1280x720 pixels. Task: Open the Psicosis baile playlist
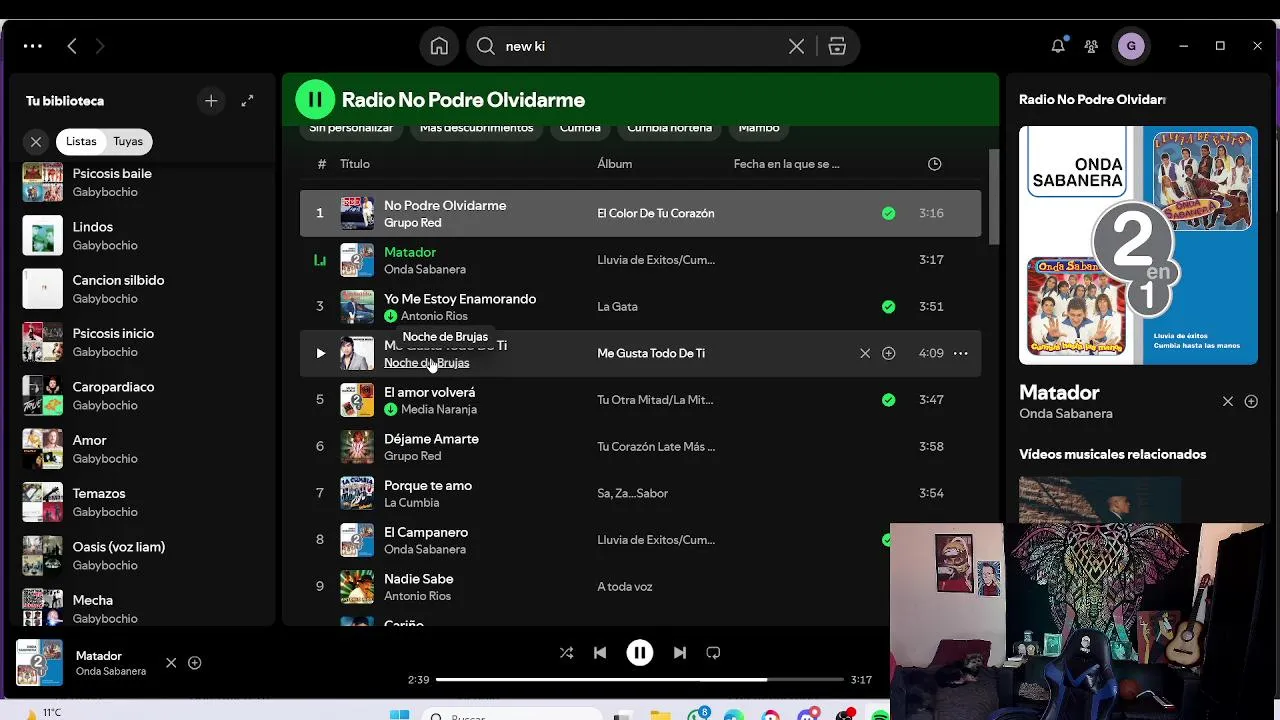[144, 182]
